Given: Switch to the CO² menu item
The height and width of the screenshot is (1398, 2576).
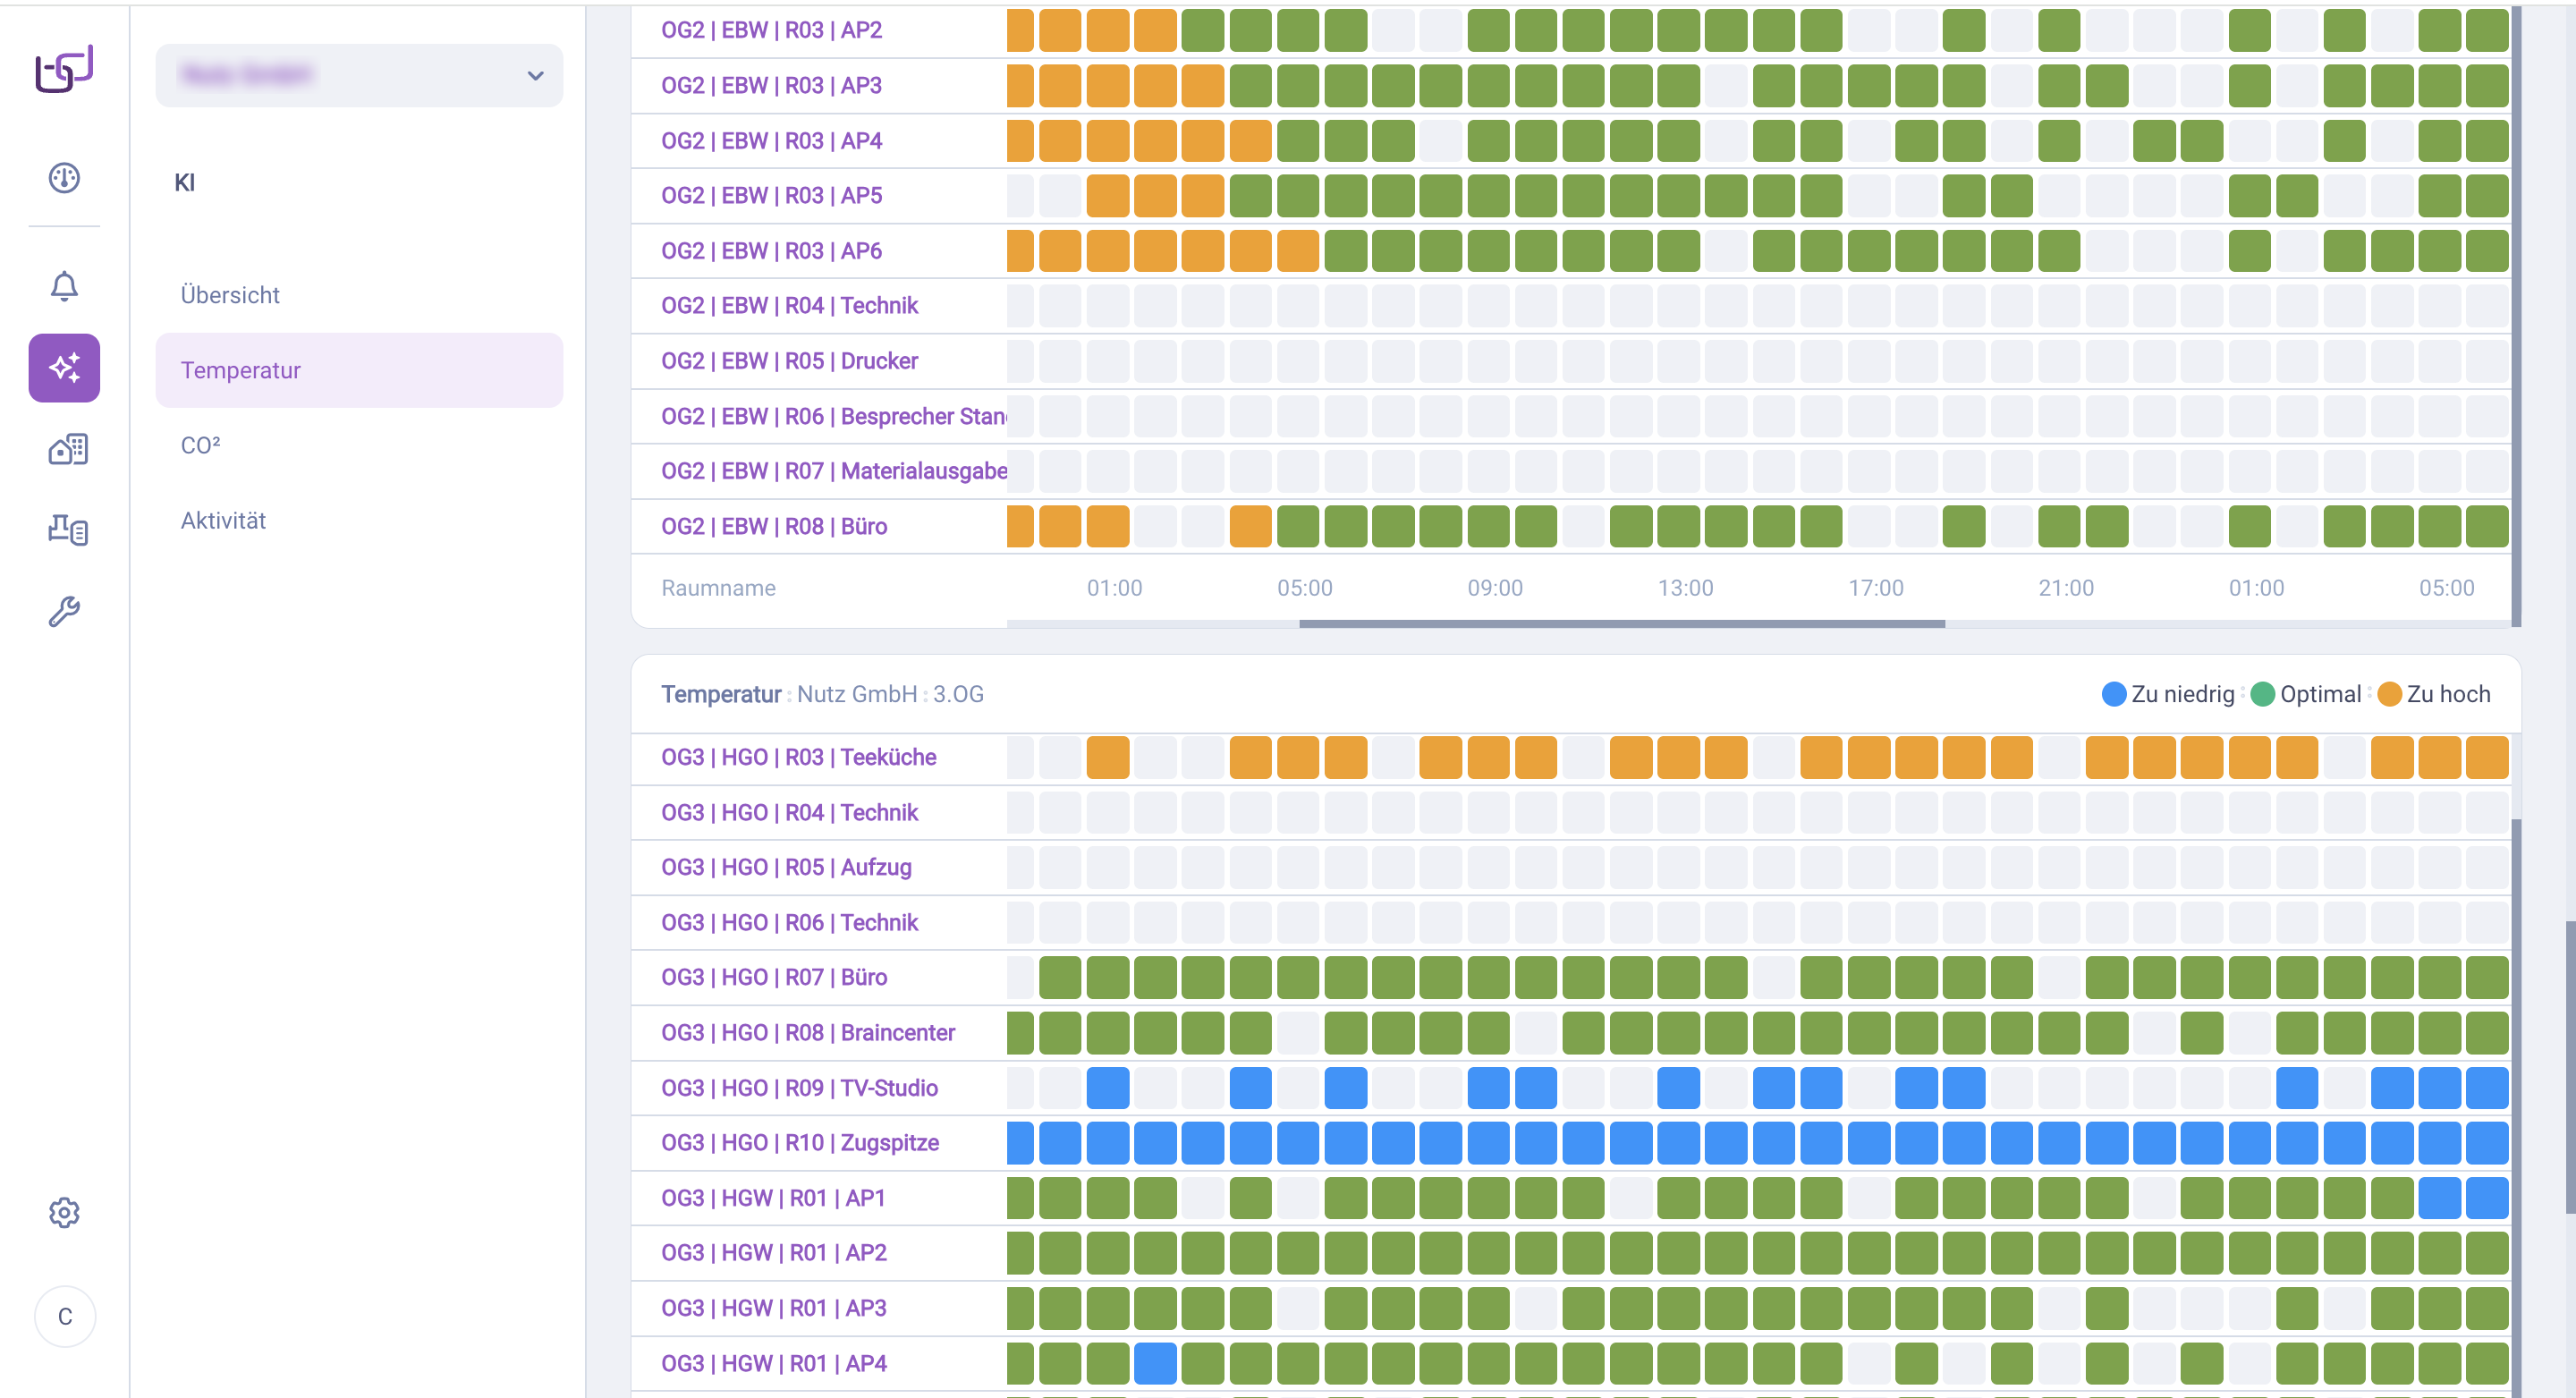Looking at the screenshot, I should (200, 445).
